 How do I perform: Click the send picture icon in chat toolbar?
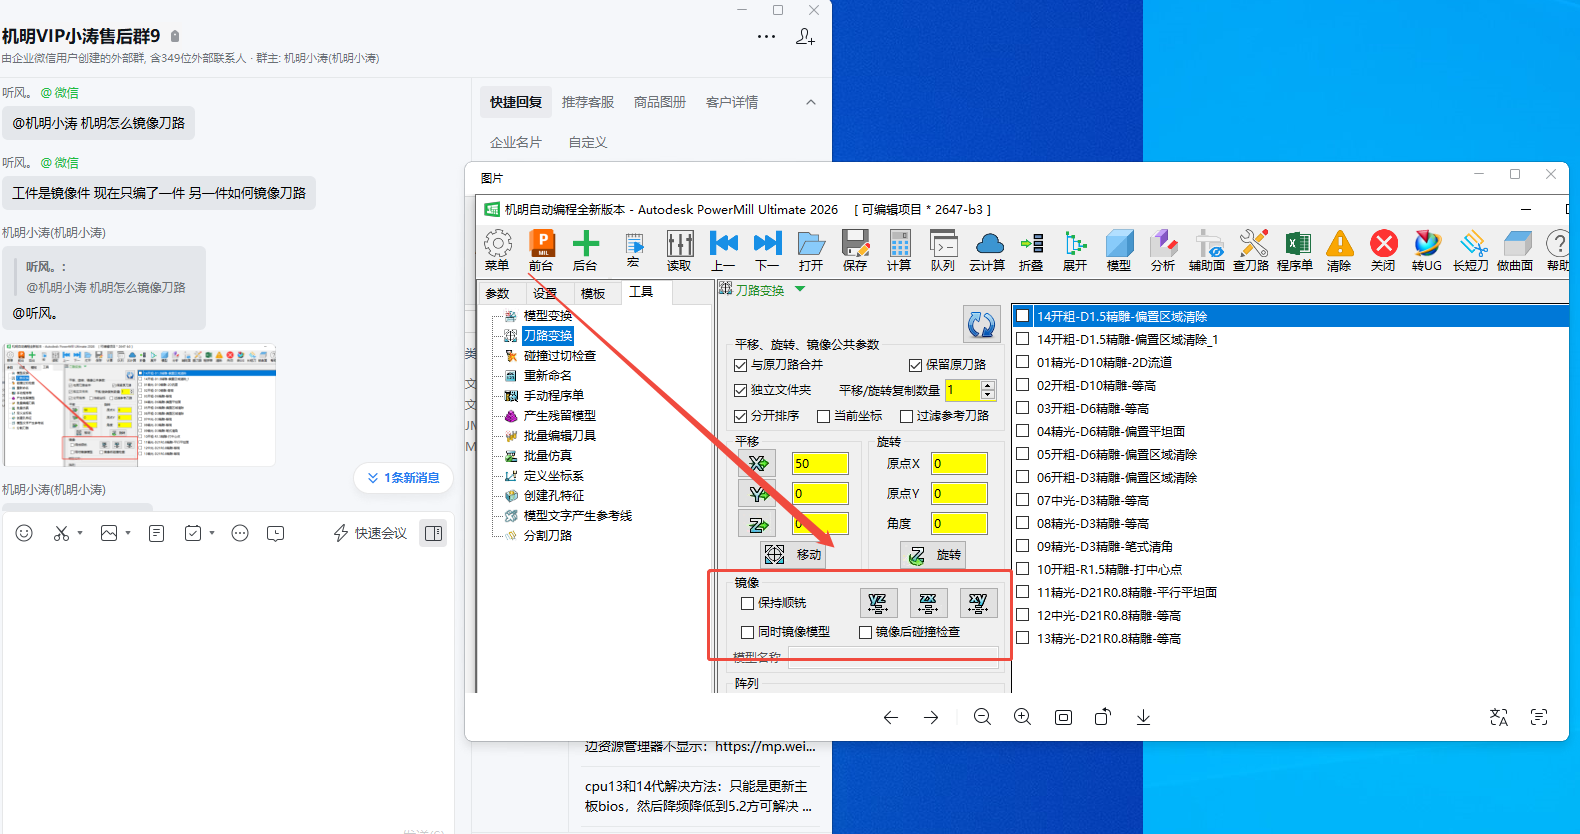click(109, 534)
